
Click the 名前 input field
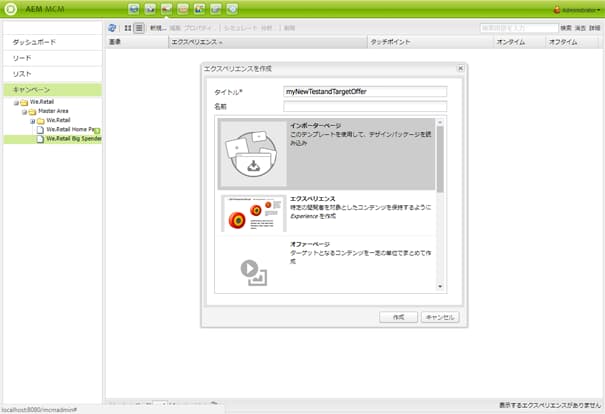[365, 106]
